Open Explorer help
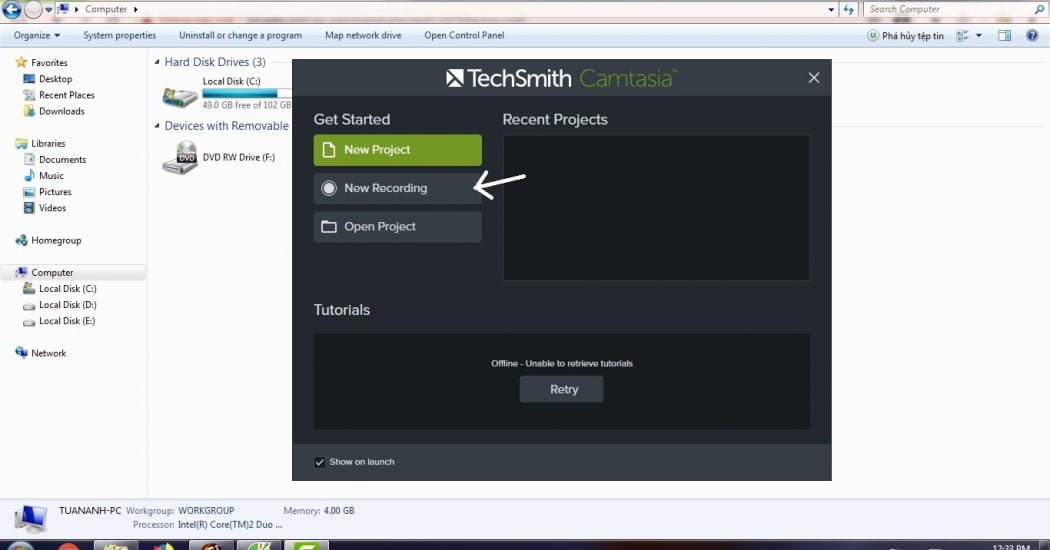This screenshot has width=1050, height=550. 1032,36
